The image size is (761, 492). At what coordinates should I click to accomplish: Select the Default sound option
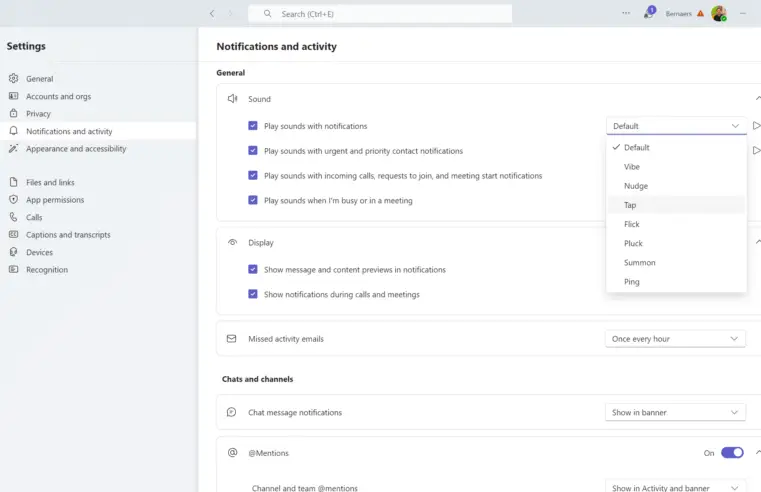[677, 148]
